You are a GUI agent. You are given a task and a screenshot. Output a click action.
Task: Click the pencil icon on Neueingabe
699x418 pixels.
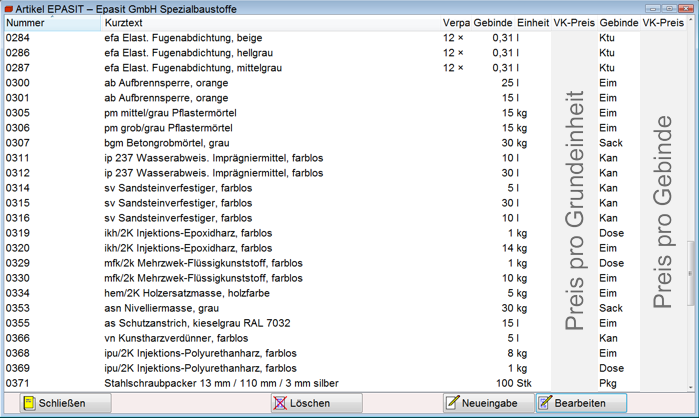(452, 402)
